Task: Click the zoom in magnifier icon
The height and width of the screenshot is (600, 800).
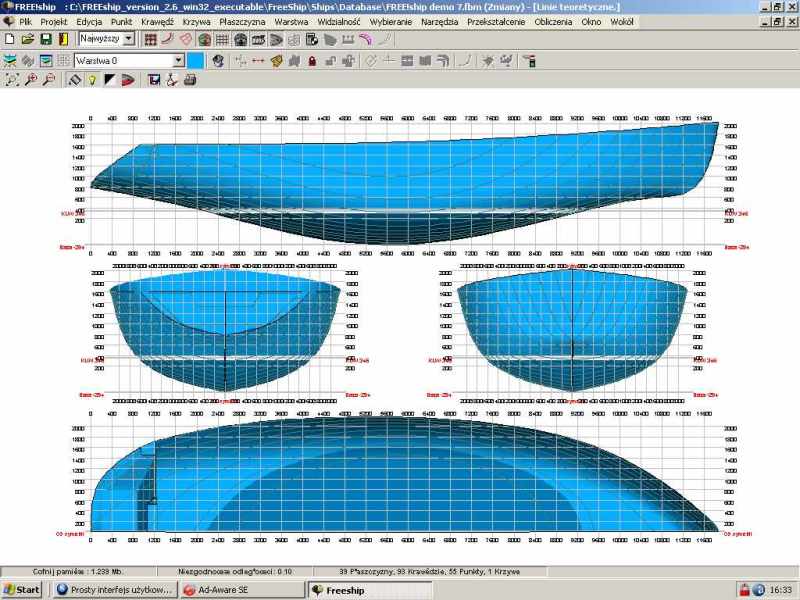Action: pyautogui.click(x=30, y=79)
